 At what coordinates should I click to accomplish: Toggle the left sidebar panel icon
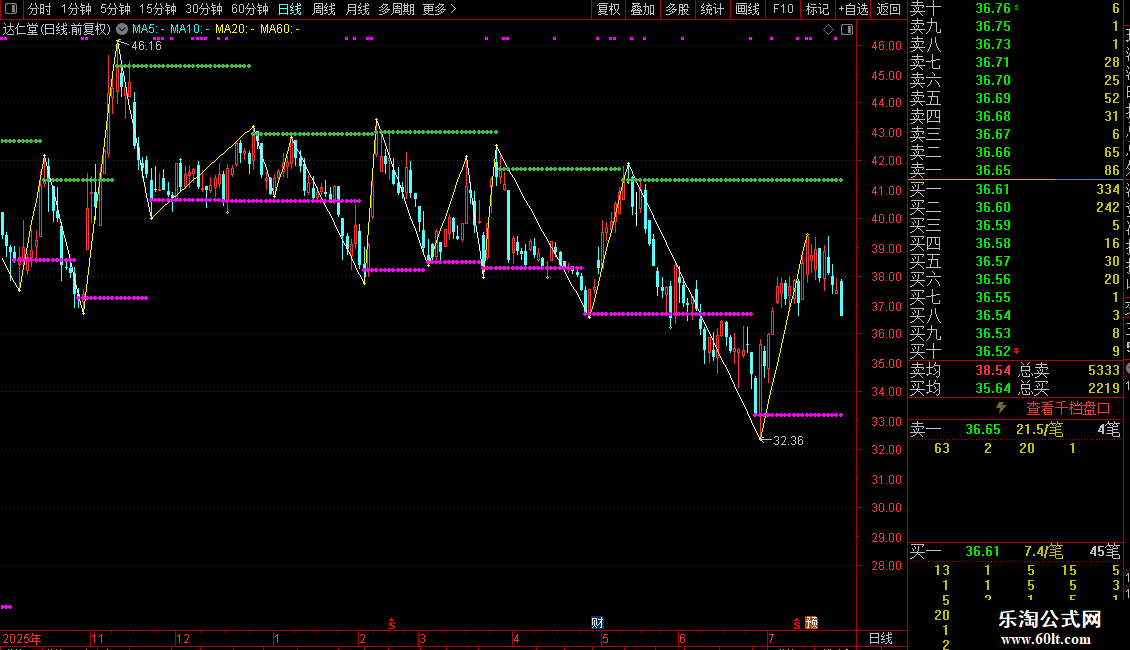(x=11, y=9)
